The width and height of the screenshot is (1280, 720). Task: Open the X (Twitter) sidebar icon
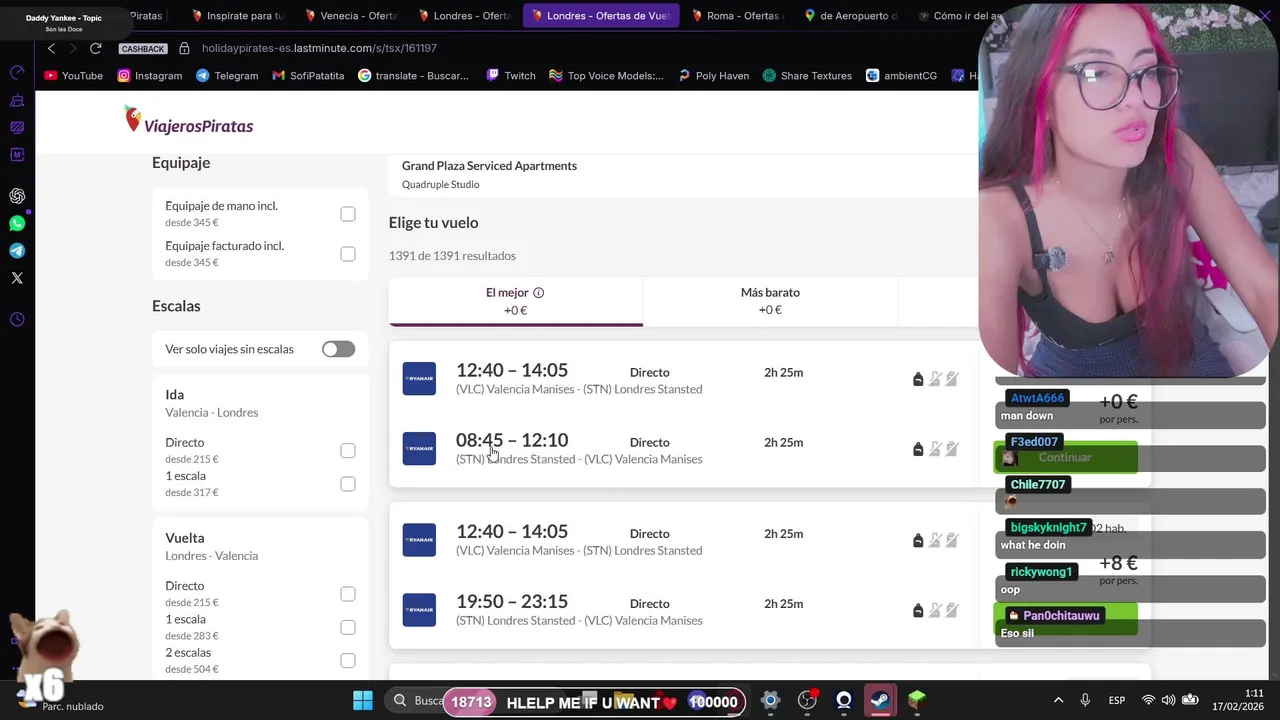tap(17, 278)
